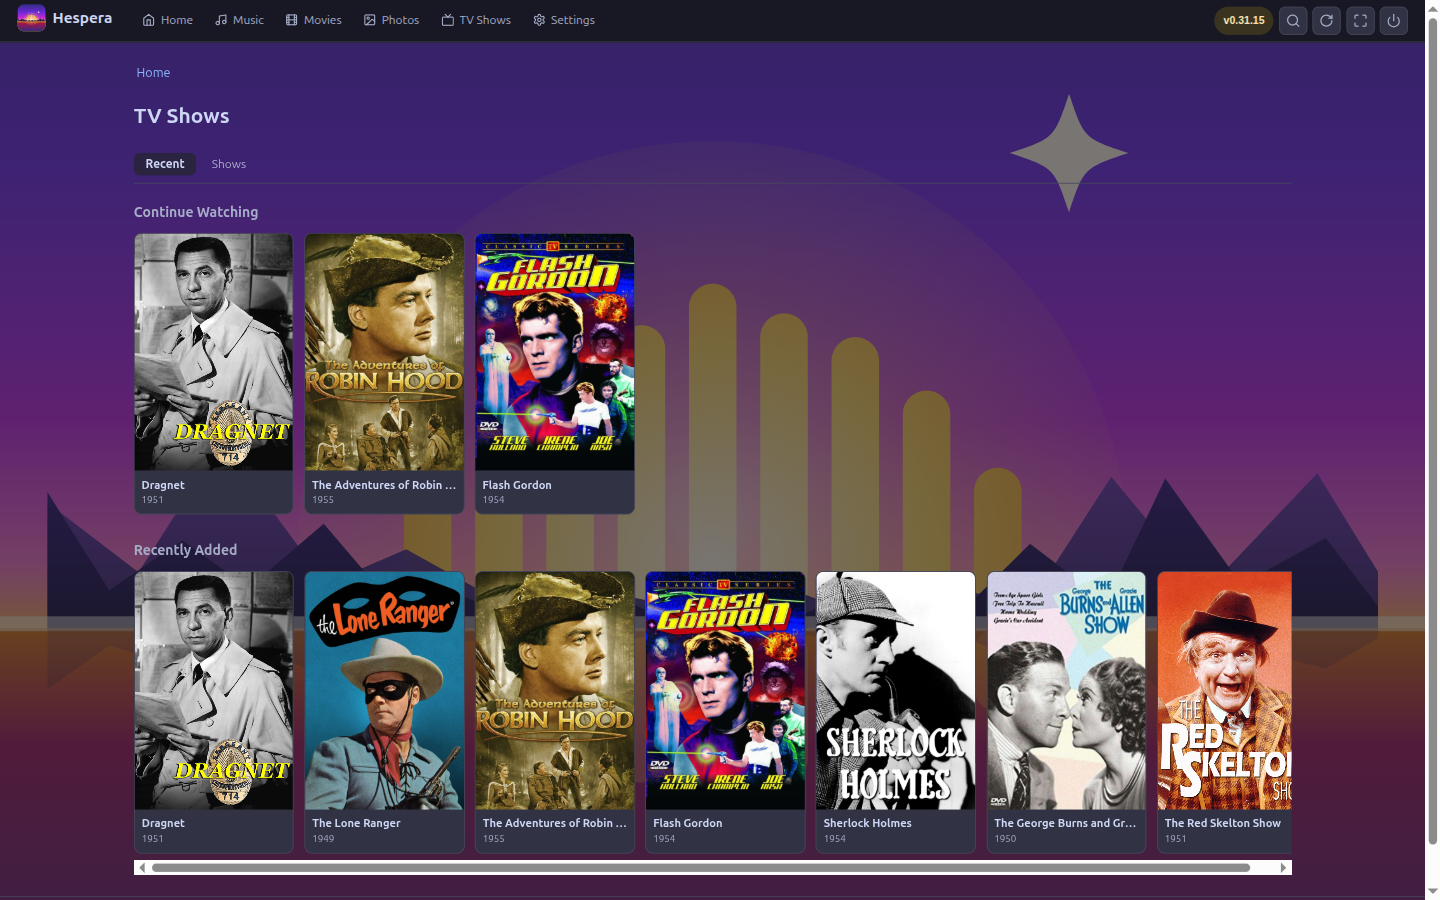Screen dimensions: 1440x900
Task: Open the Sherlock Holmes poster
Action: (896, 690)
